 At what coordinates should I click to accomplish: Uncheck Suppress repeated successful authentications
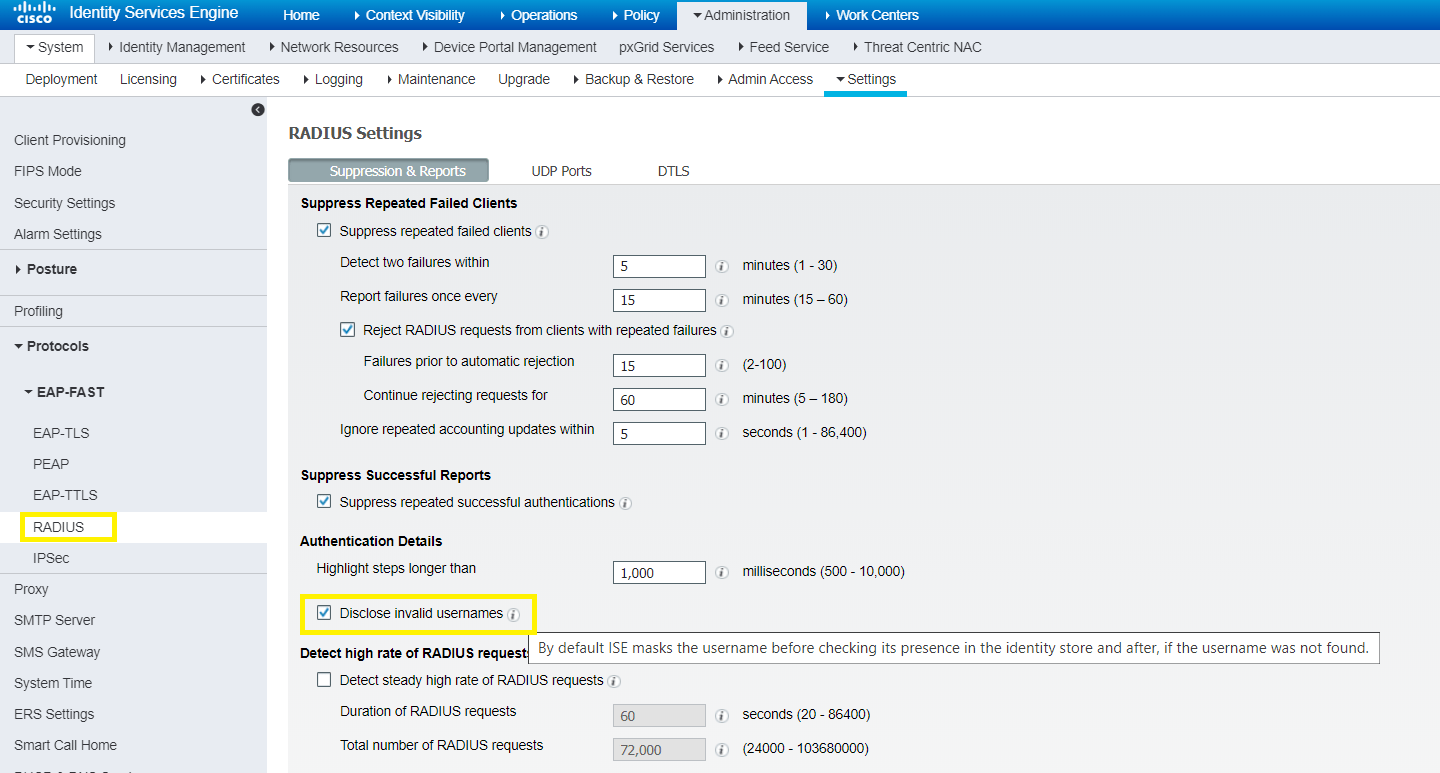pyautogui.click(x=324, y=501)
